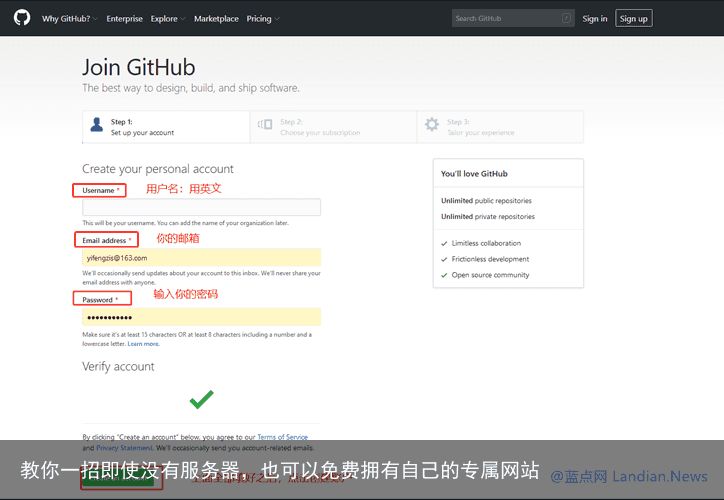Image resolution: width=724 pixels, height=500 pixels.
Task: Go to Enterprise page
Action: click(x=124, y=19)
